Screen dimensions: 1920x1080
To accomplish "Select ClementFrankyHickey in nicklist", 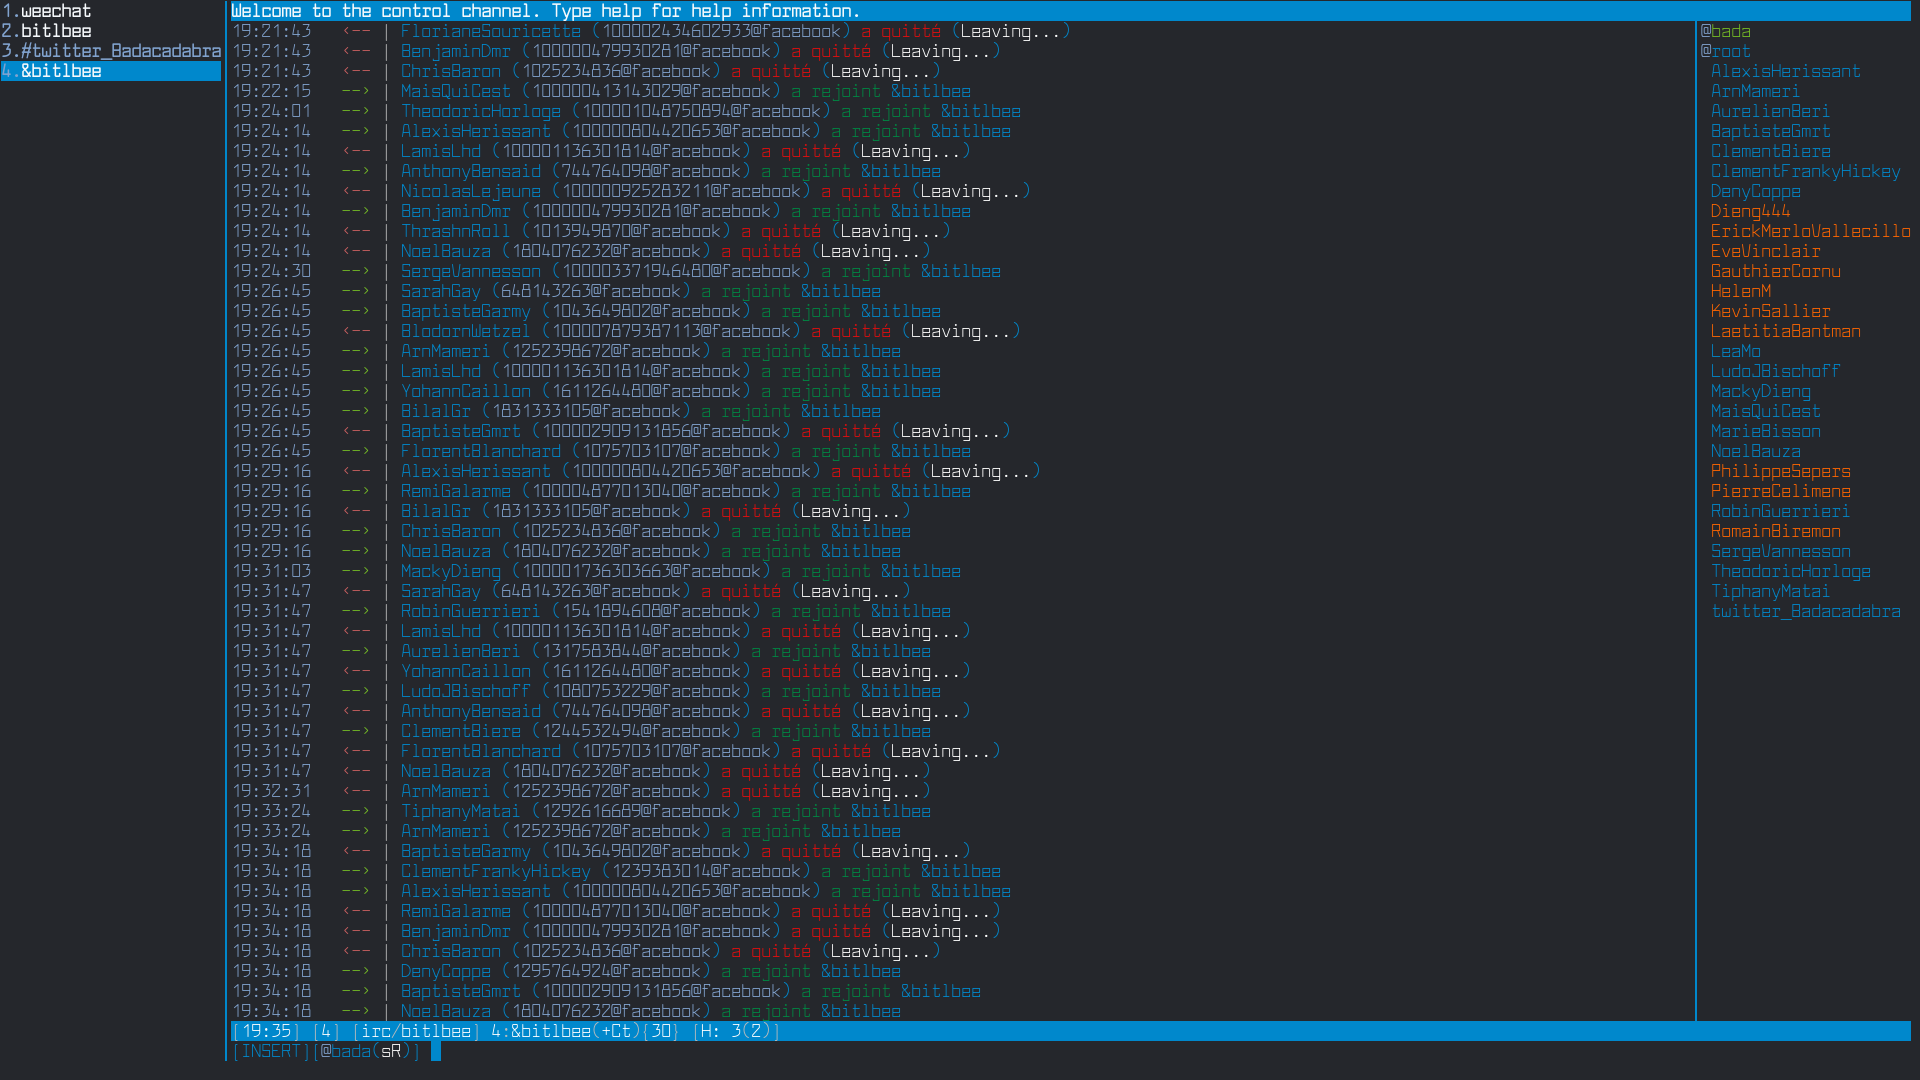I will point(1805,171).
